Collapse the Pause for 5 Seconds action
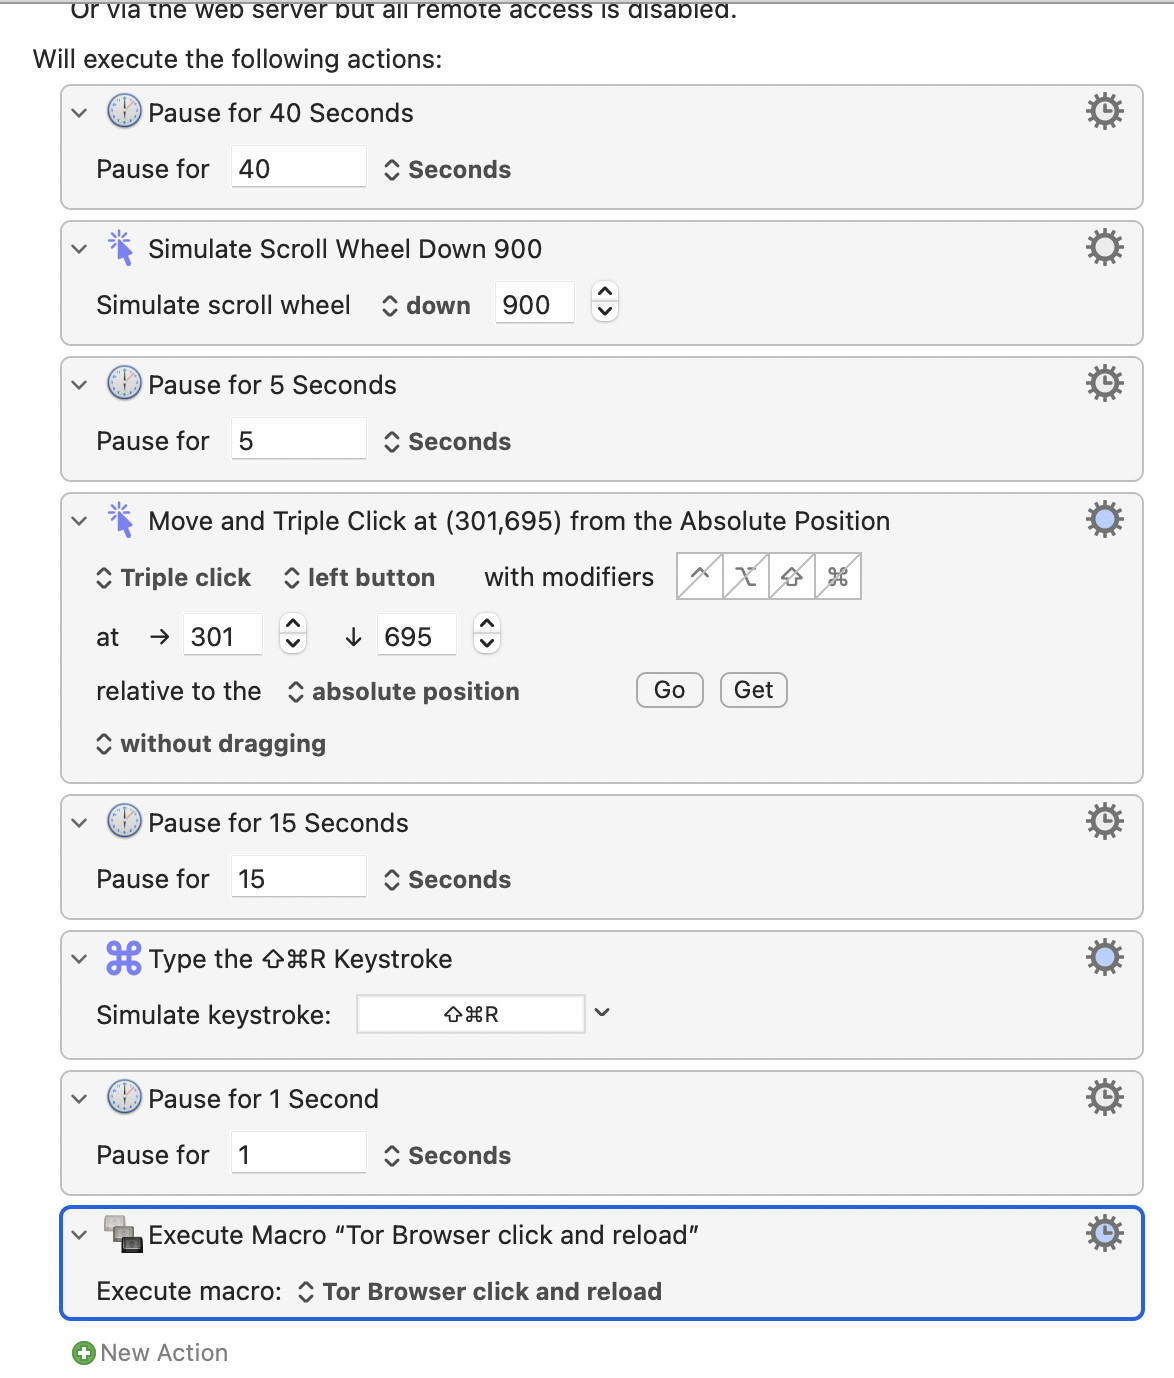The width and height of the screenshot is (1174, 1378). pyautogui.click(x=80, y=385)
